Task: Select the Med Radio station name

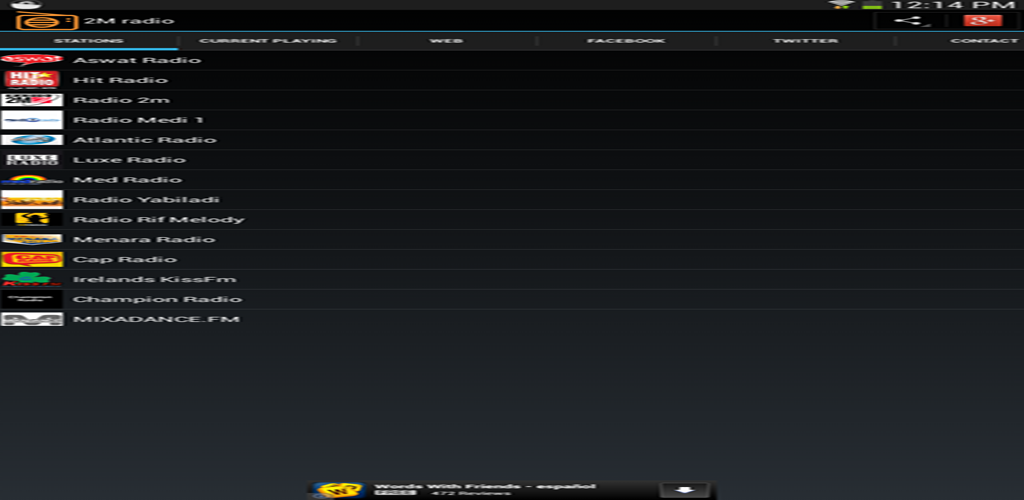Action: click(127, 180)
